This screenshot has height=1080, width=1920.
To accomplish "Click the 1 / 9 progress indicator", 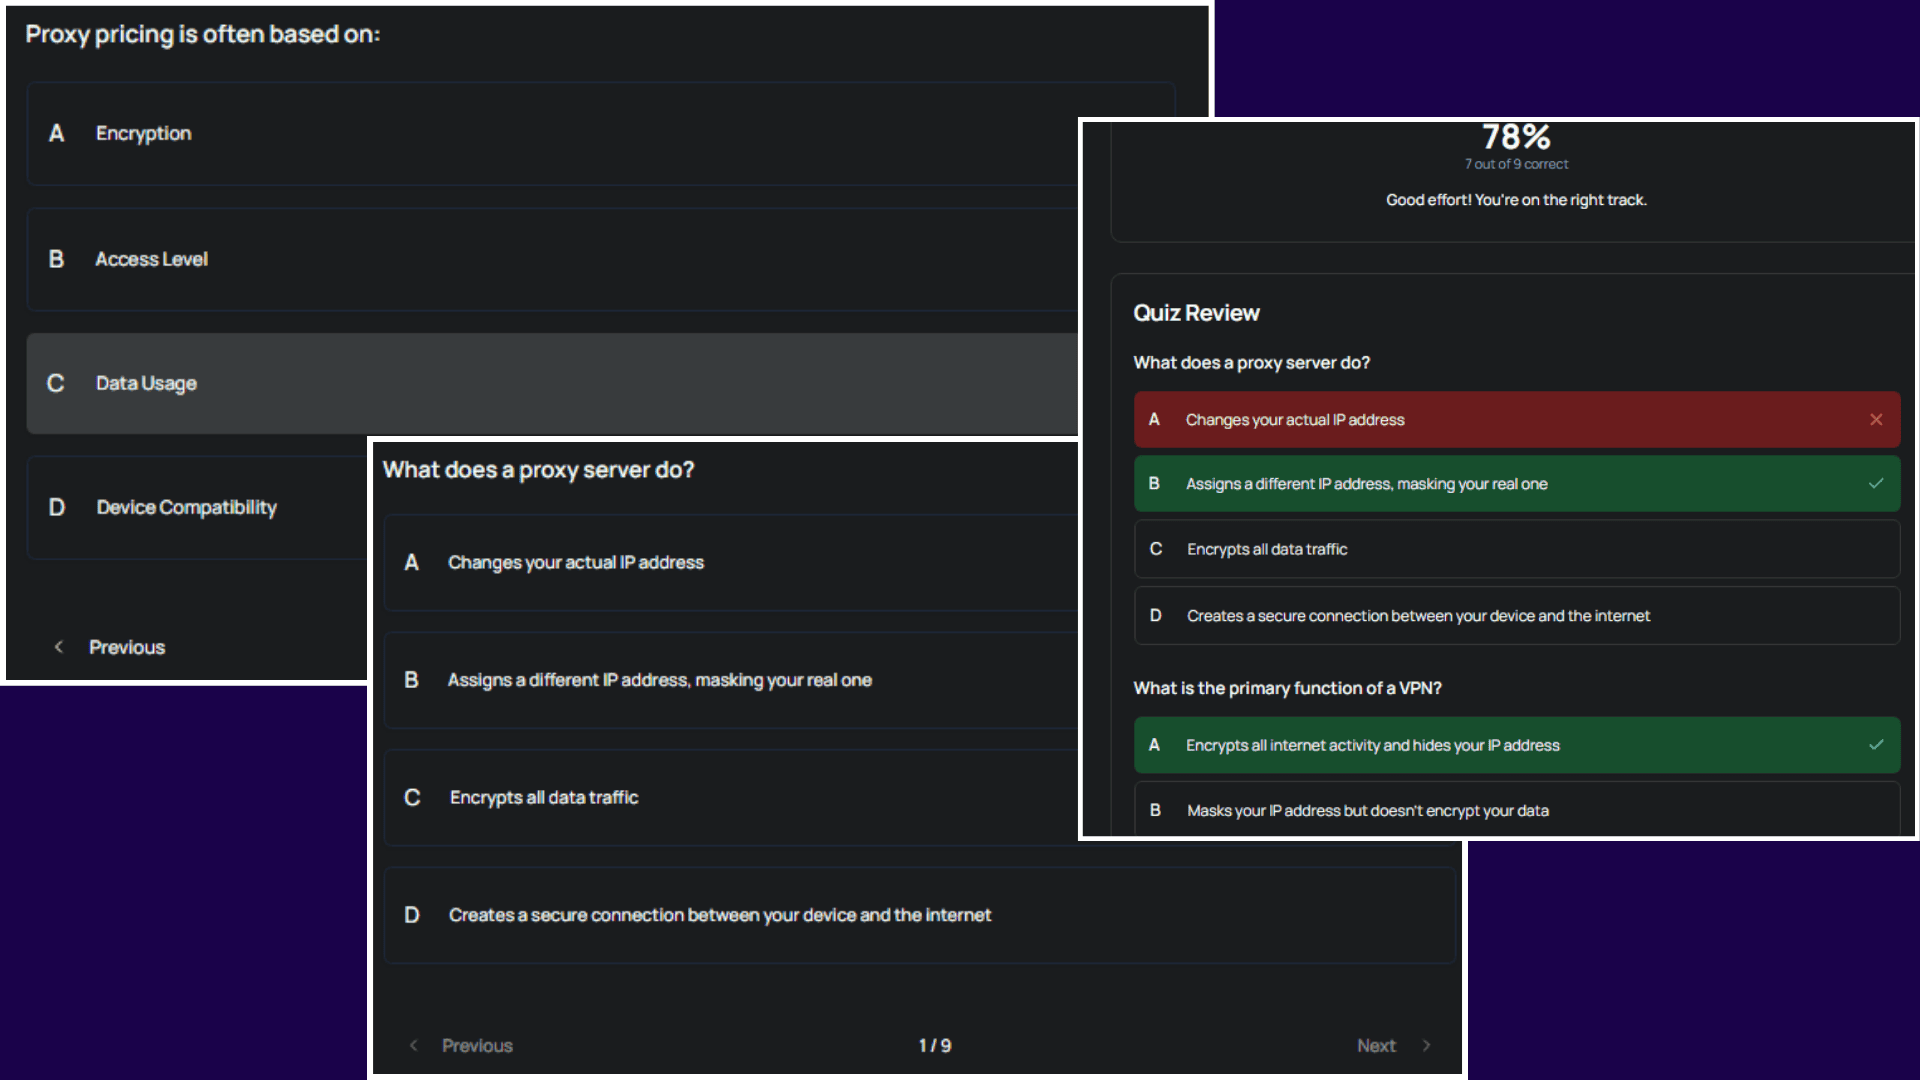I will pos(935,1045).
